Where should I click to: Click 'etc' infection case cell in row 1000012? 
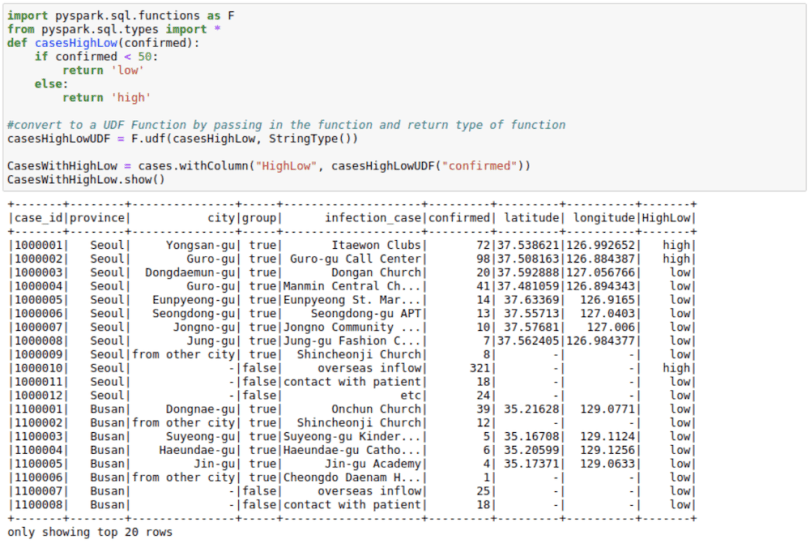click(411, 395)
